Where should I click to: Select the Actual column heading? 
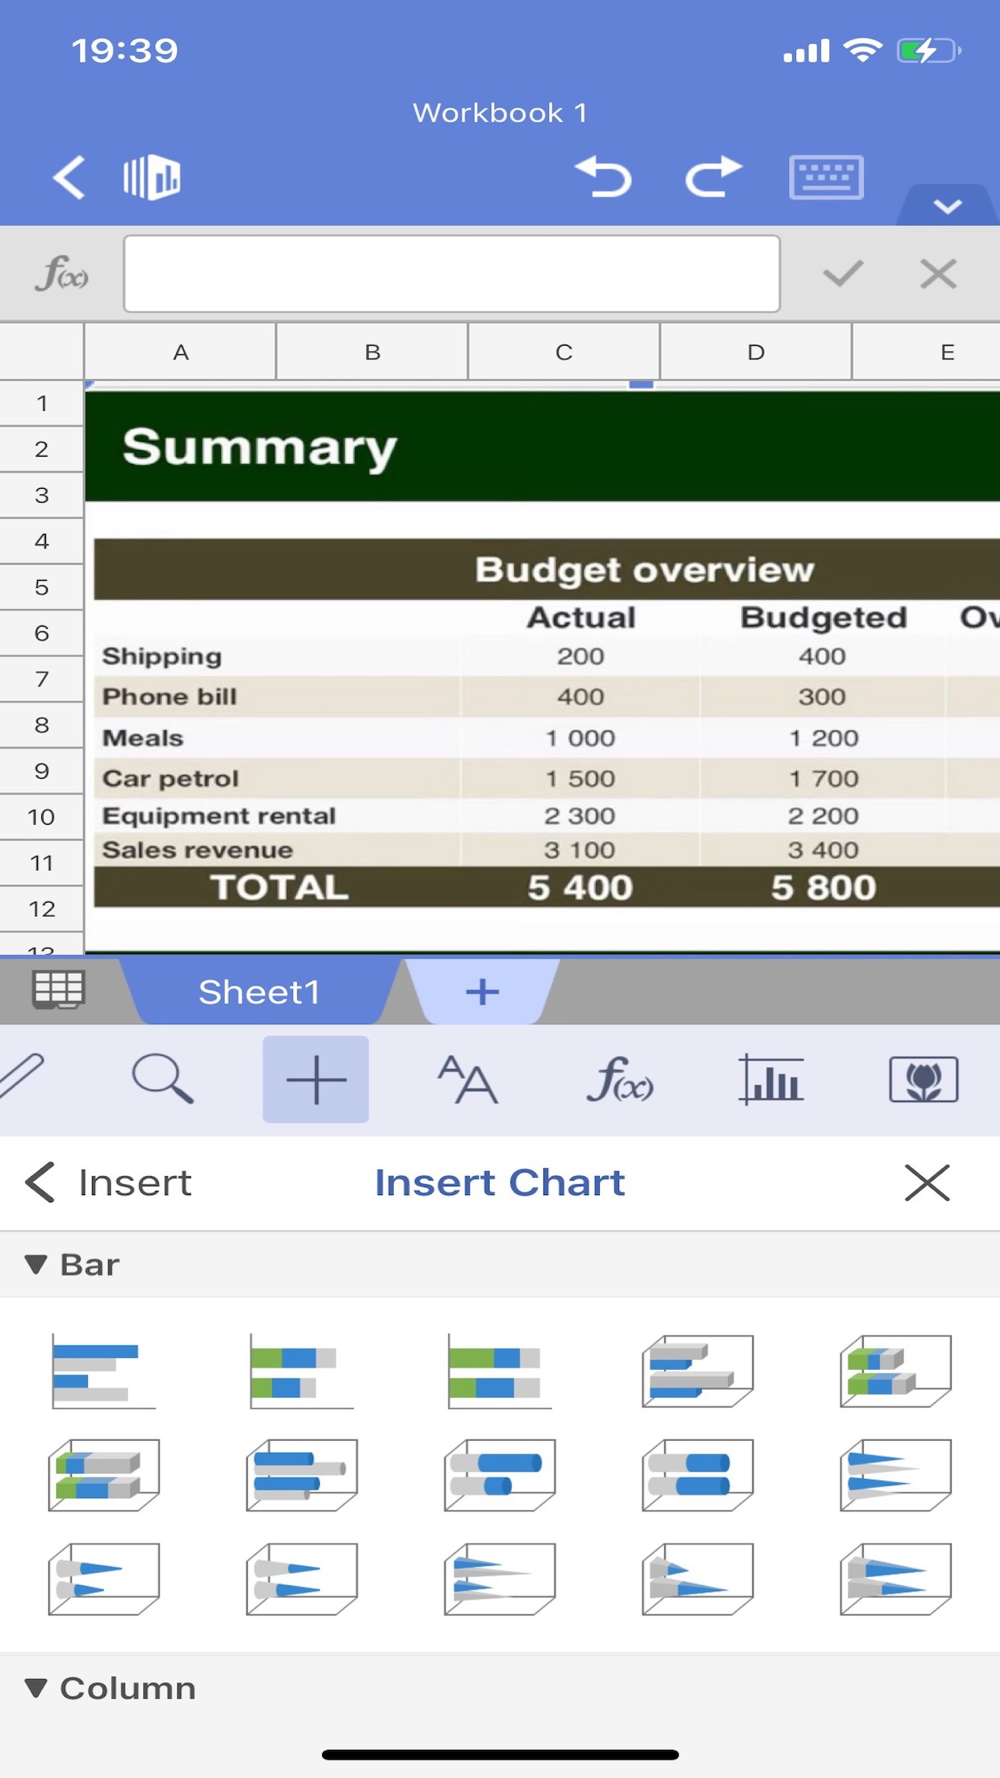tap(581, 617)
